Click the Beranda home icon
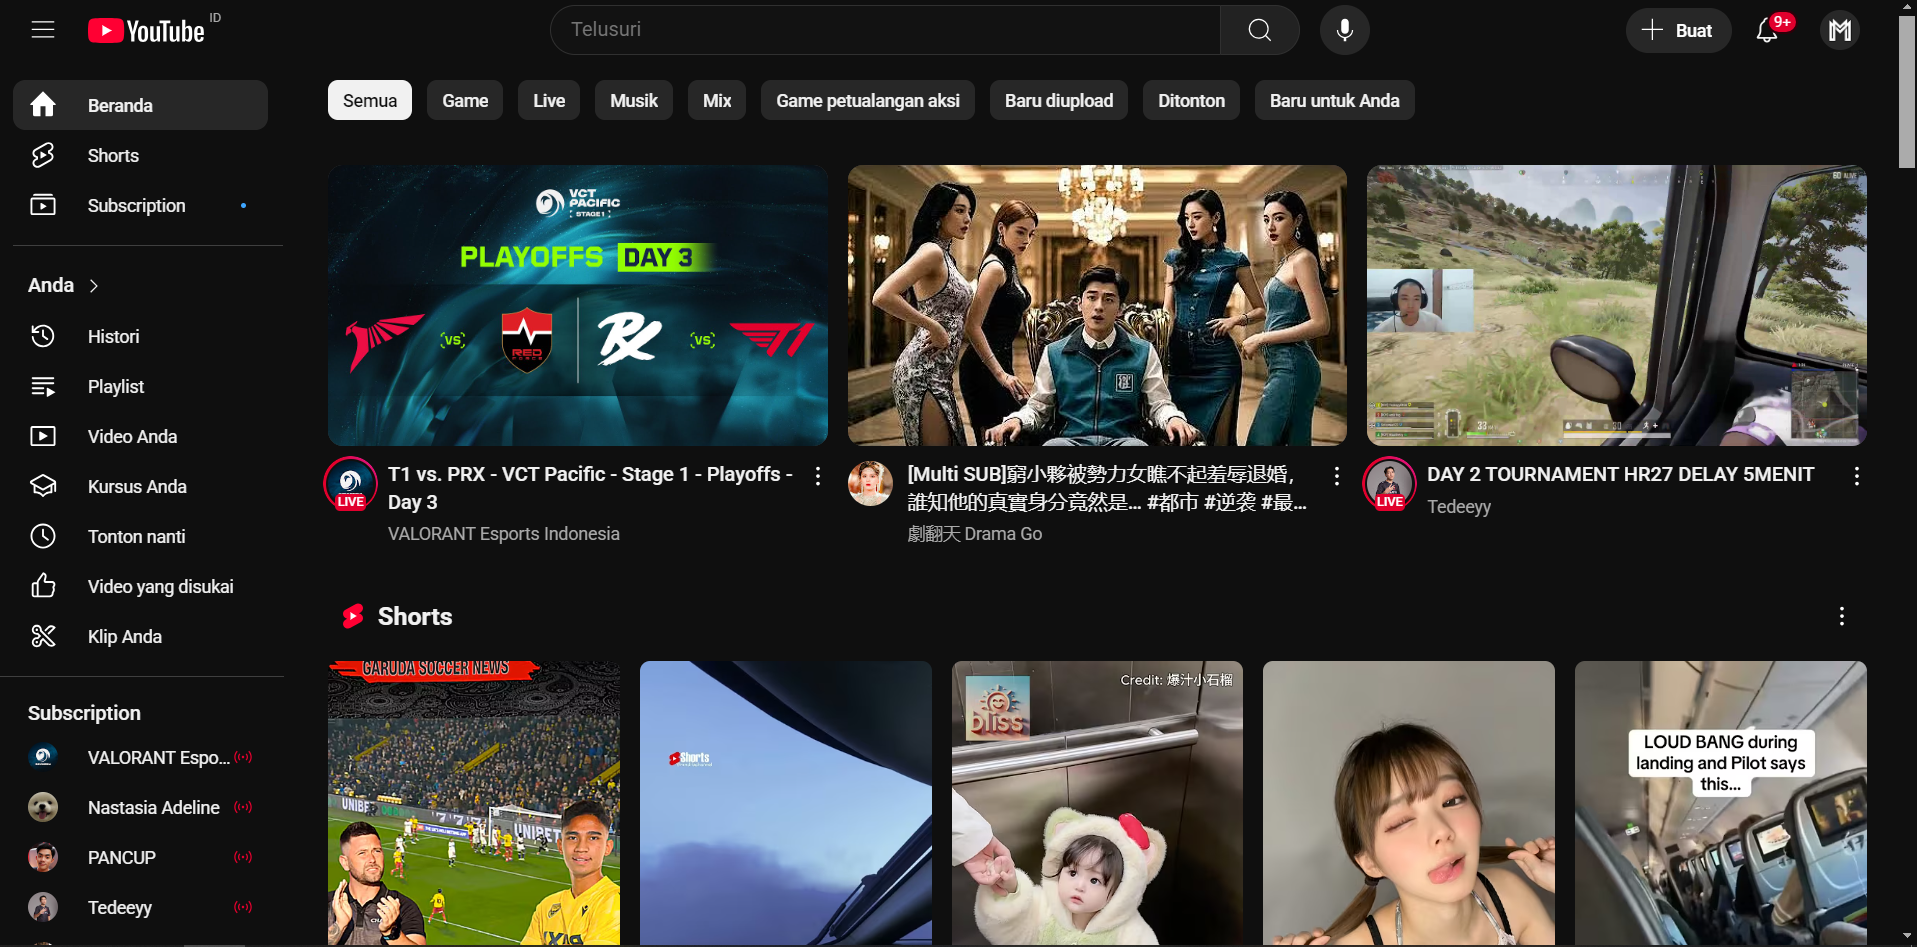The height and width of the screenshot is (947, 1917). 43,105
